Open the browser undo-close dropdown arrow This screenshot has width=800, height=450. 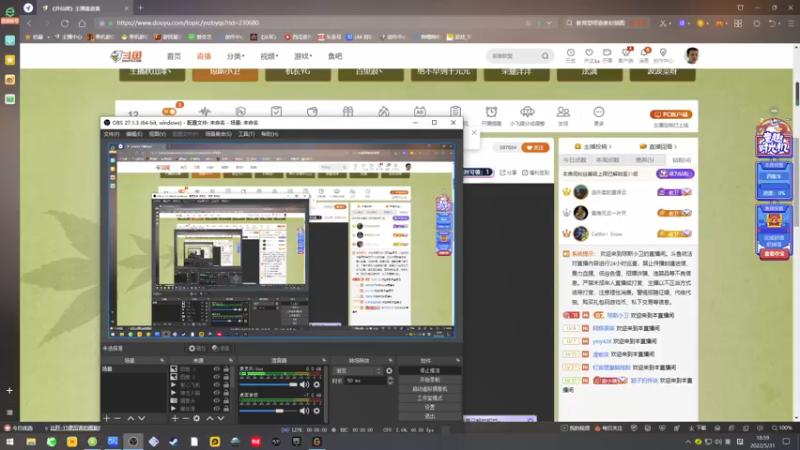click(x=780, y=23)
